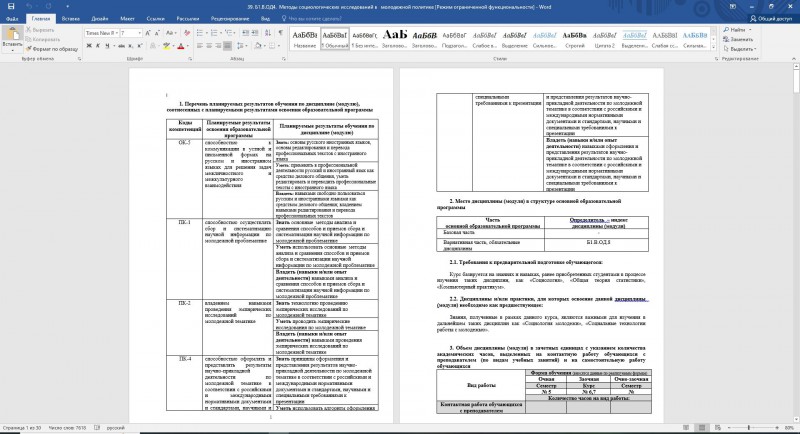The image size is (800, 434).
Task: Click the Найти find button
Action: tap(736, 30)
